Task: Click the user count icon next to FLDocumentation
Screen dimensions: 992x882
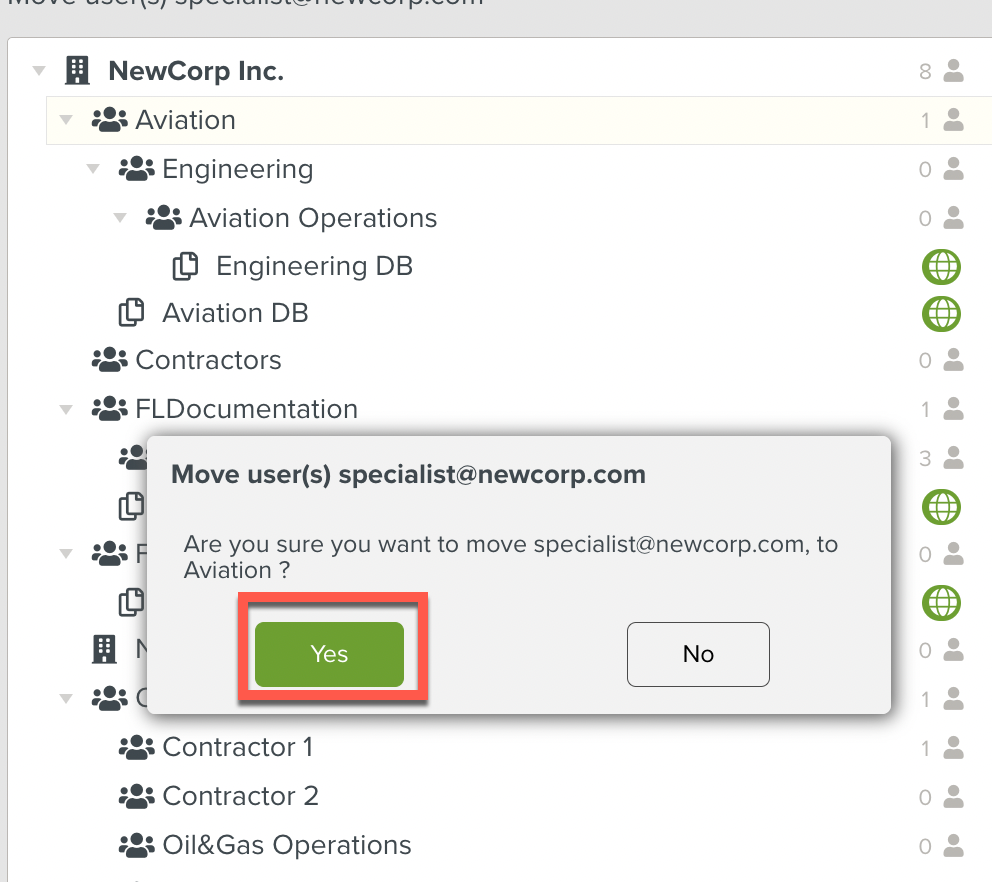Action: click(952, 408)
